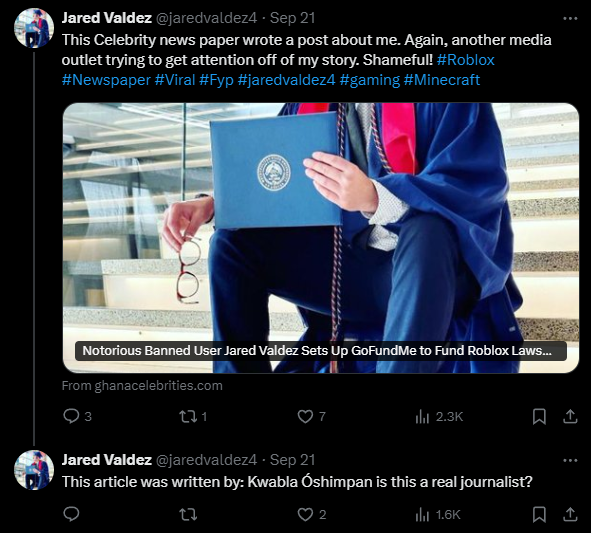Click the @jaredvaldez4 handle on first tweet
The image size is (591, 533).
click(206, 18)
